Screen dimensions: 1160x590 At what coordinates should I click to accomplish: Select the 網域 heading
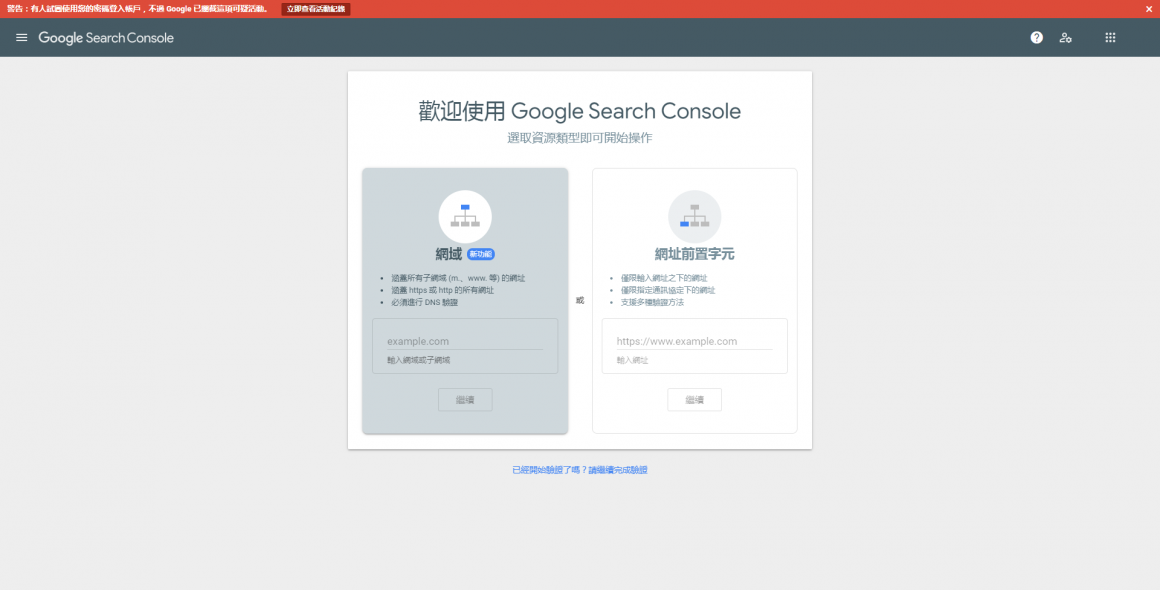[x=449, y=254]
